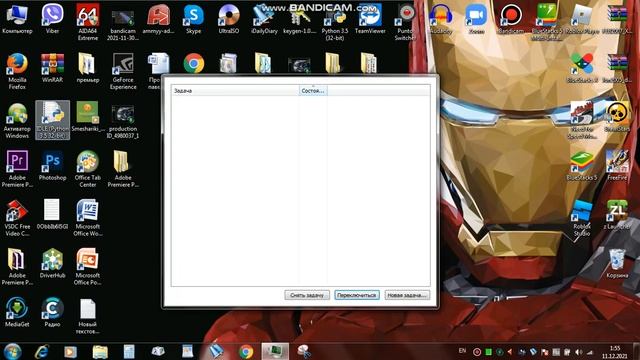Click the Audacity desktop icon

click(x=441, y=19)
